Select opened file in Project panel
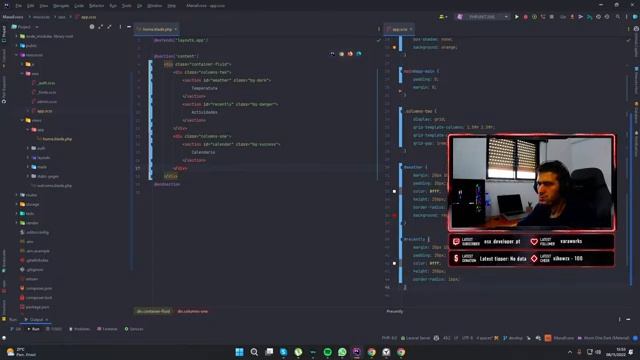 (x=92, y=27)
